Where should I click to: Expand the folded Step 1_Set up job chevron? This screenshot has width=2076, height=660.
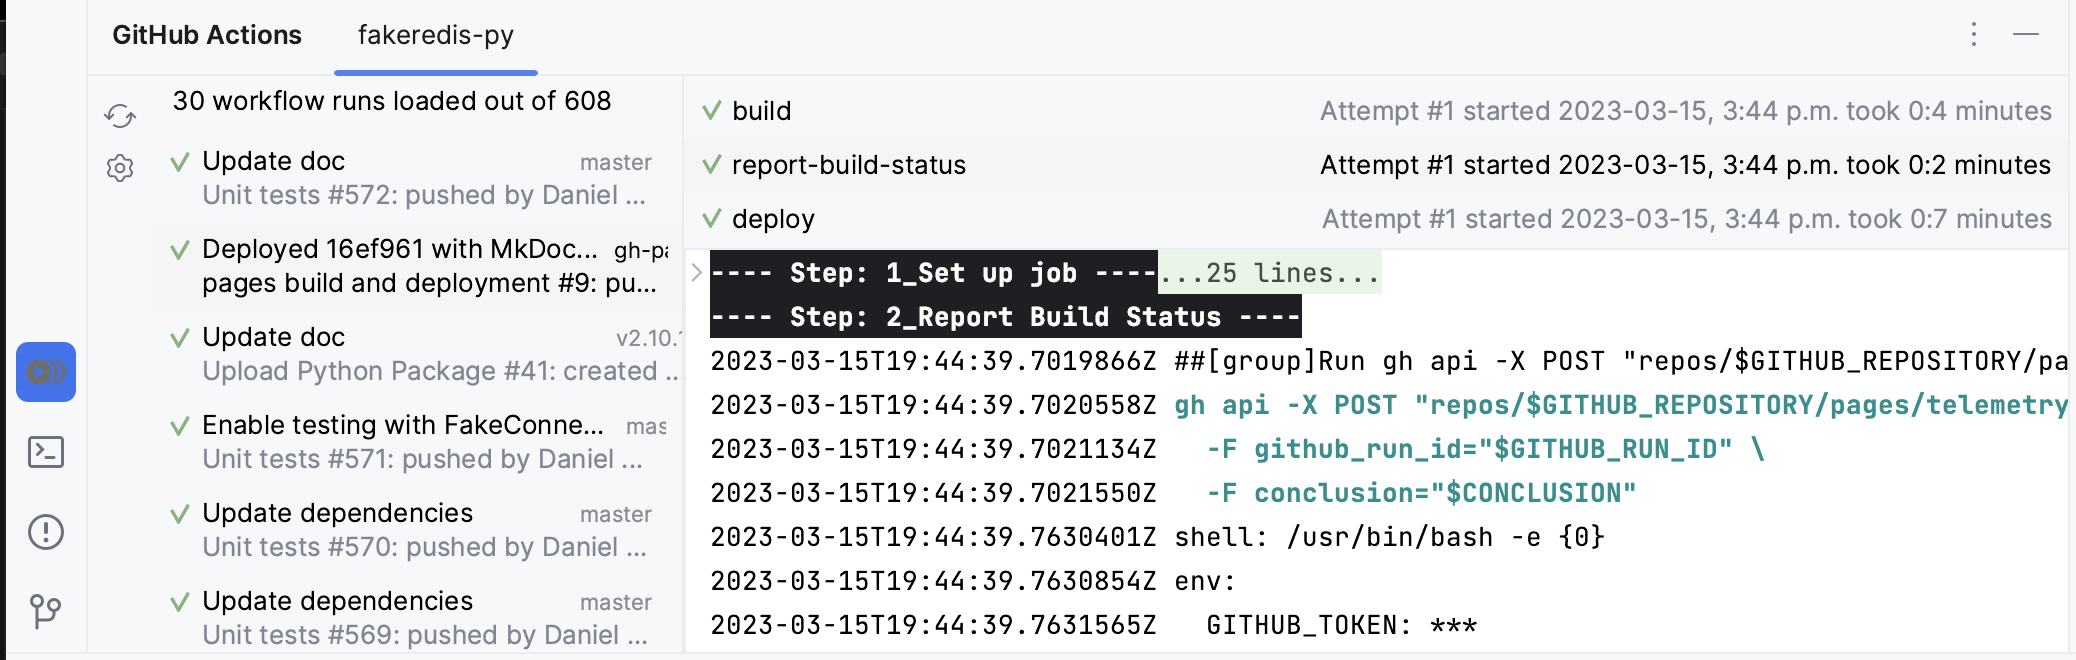tap(697, 272)
